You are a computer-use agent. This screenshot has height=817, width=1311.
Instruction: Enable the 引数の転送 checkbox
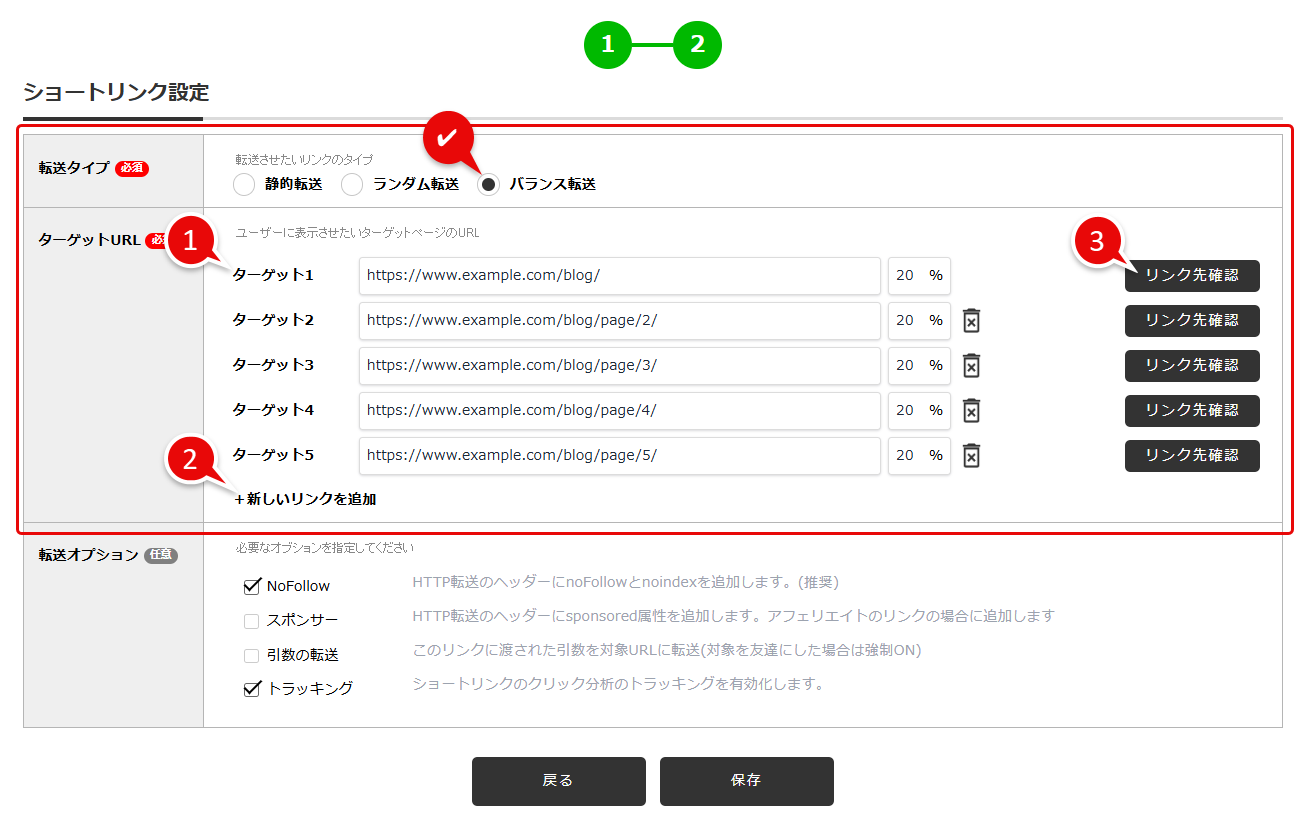click(253, 654)
